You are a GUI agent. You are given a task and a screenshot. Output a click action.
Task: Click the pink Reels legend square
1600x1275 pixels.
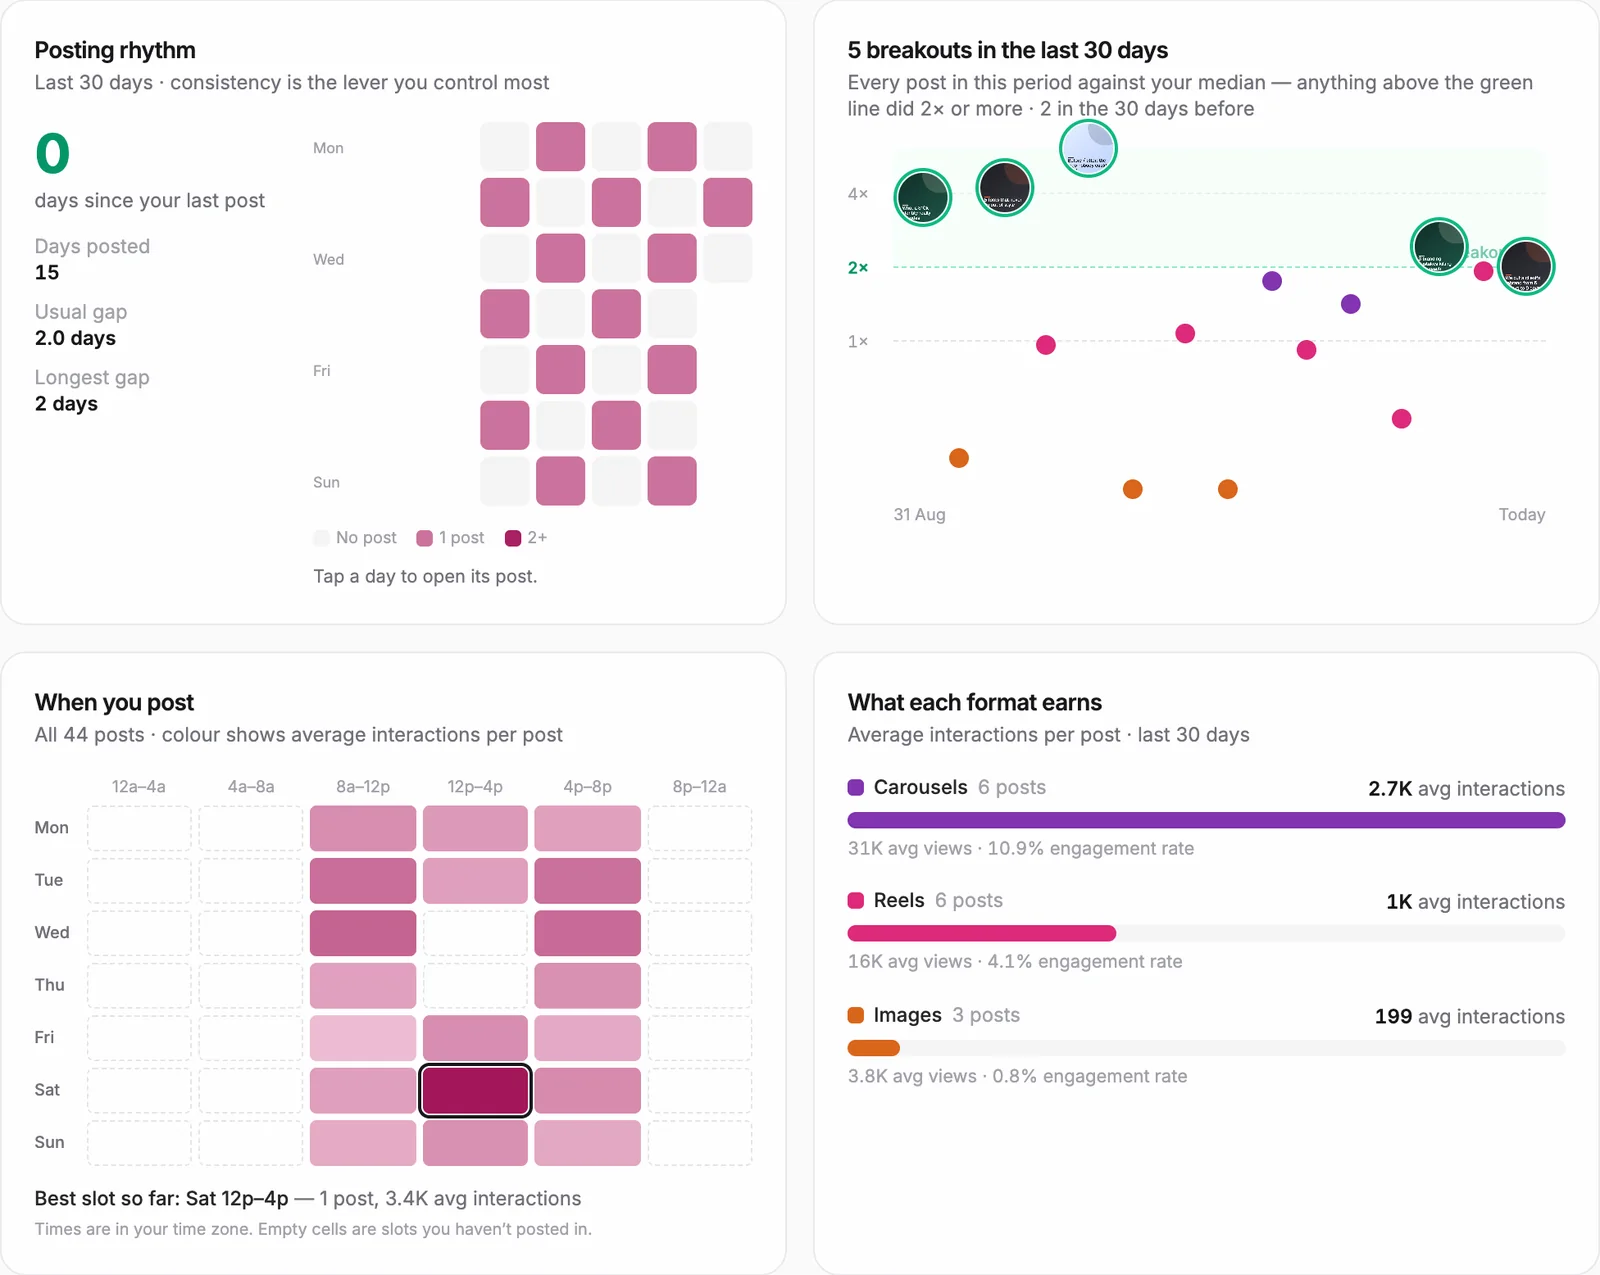[x=856, y=900]
